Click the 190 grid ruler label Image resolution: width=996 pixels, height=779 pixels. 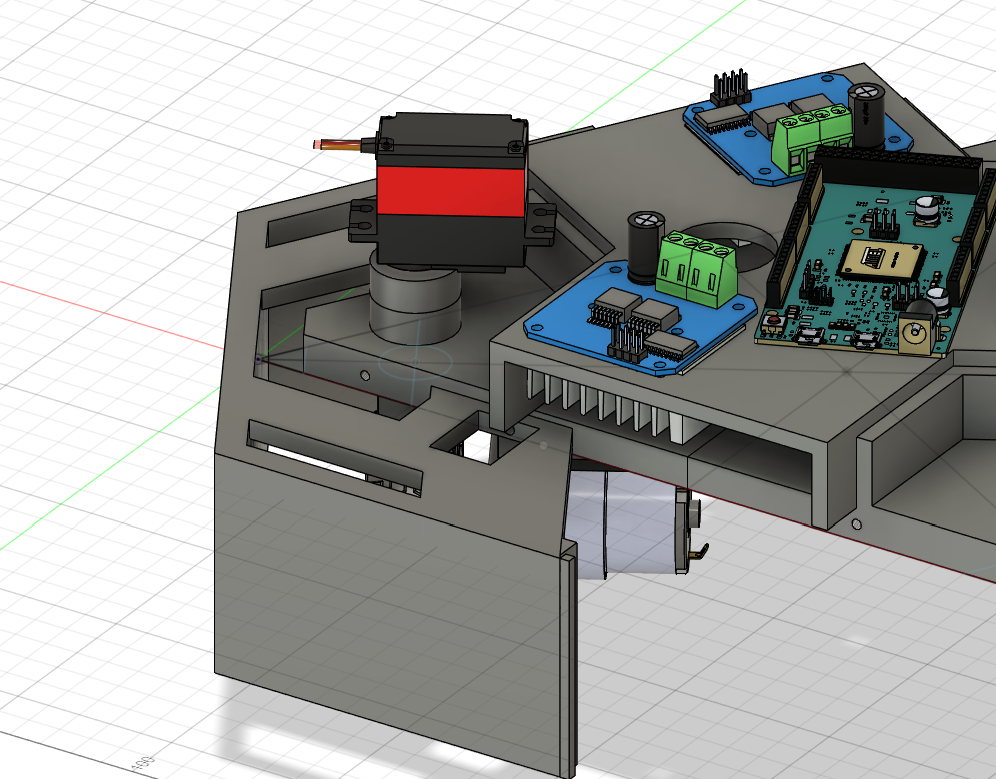(143, 763)
